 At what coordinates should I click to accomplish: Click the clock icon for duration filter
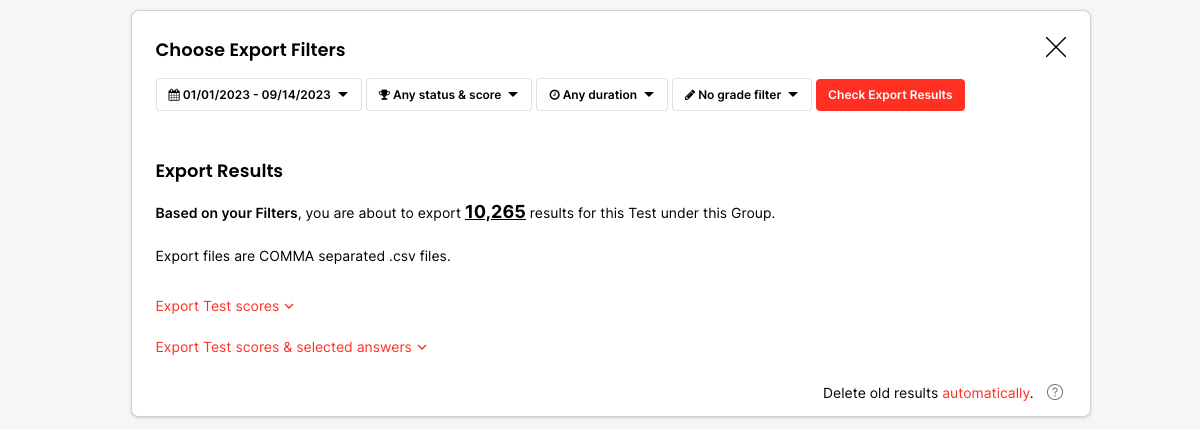click(554, 95)
